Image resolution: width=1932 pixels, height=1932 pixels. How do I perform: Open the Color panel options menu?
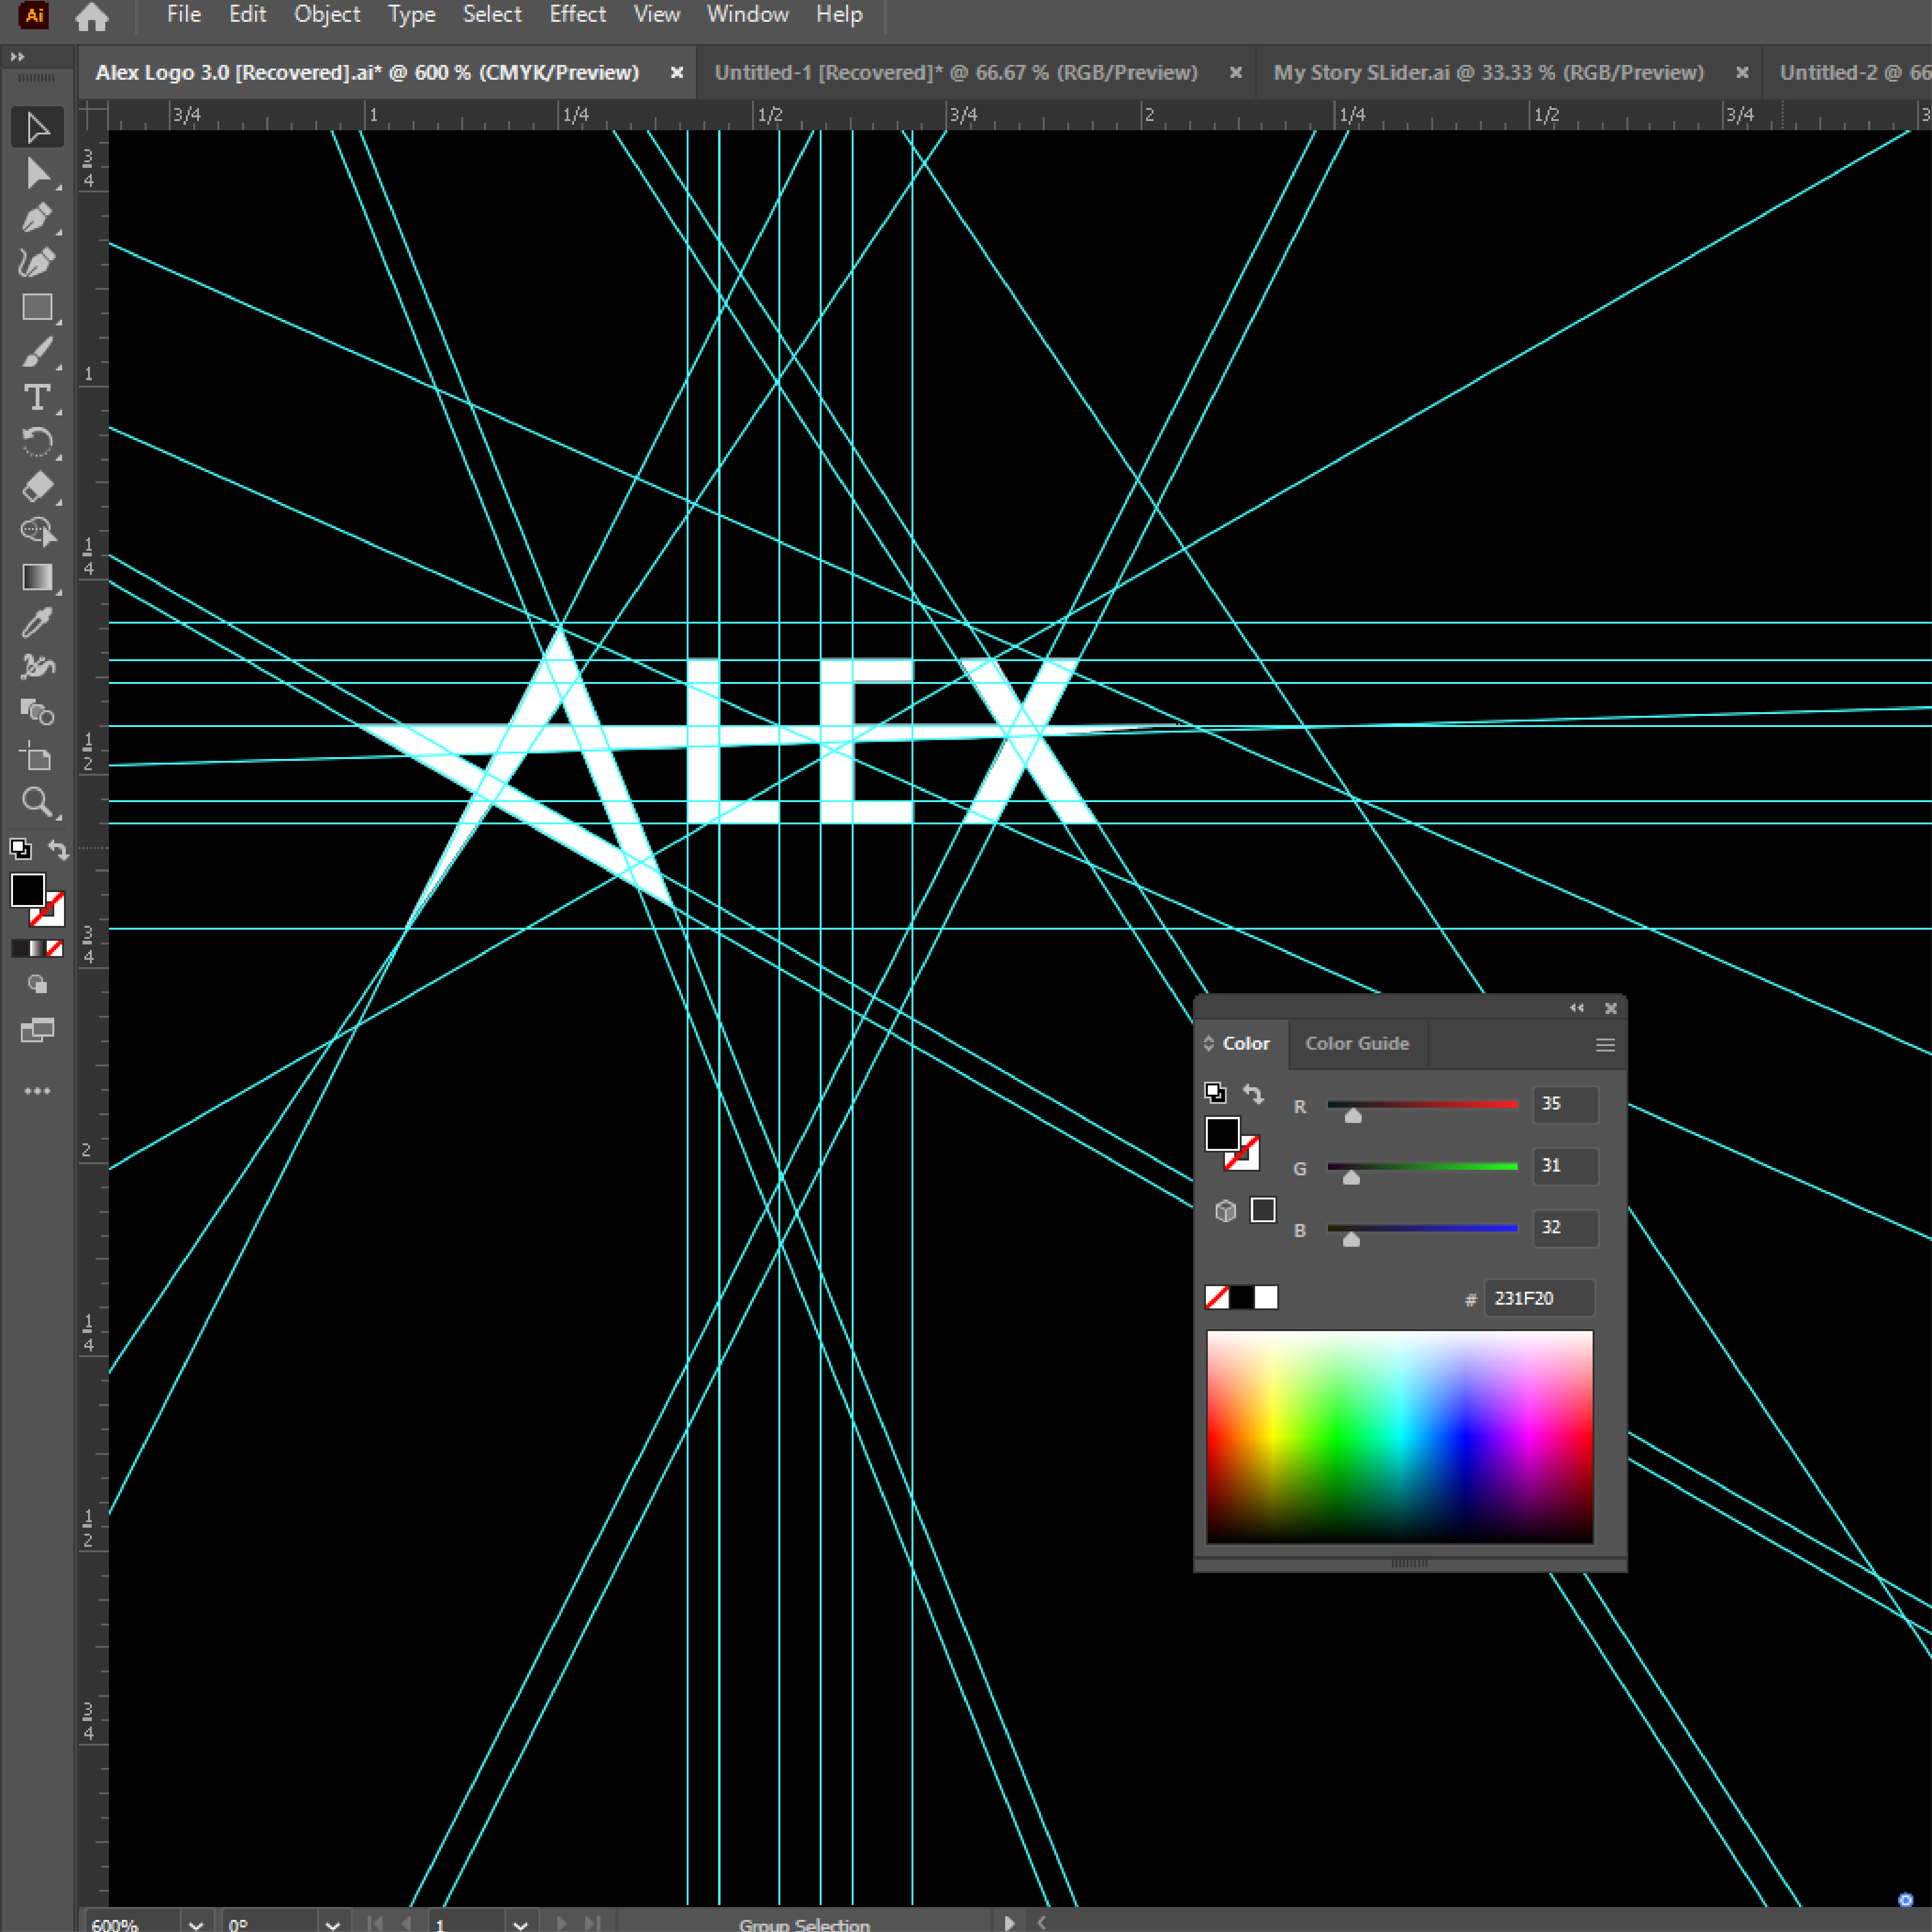1605,1045
